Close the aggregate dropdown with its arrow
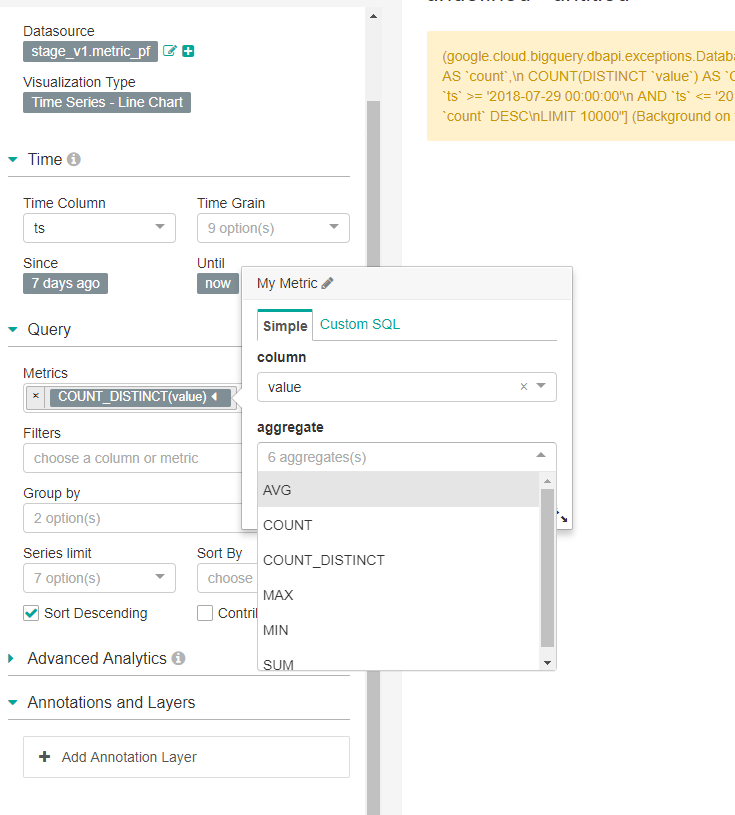This screenshot has width=735, height=815. 541,455
